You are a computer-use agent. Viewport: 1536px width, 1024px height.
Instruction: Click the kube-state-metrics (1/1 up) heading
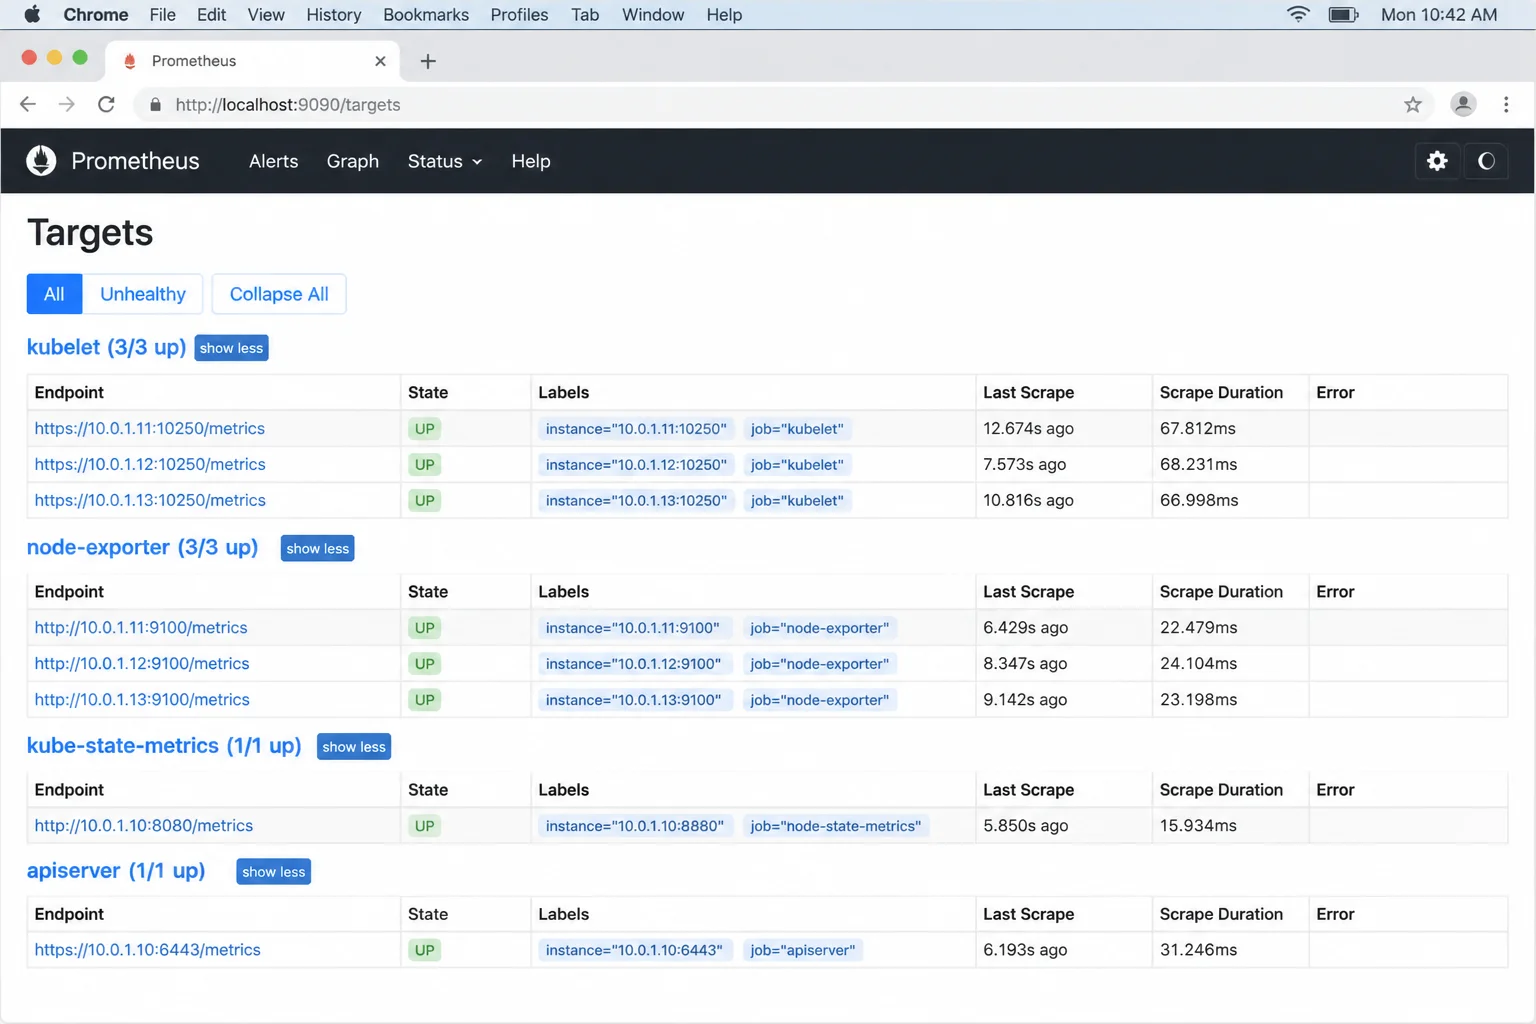[x=164, y=746]
